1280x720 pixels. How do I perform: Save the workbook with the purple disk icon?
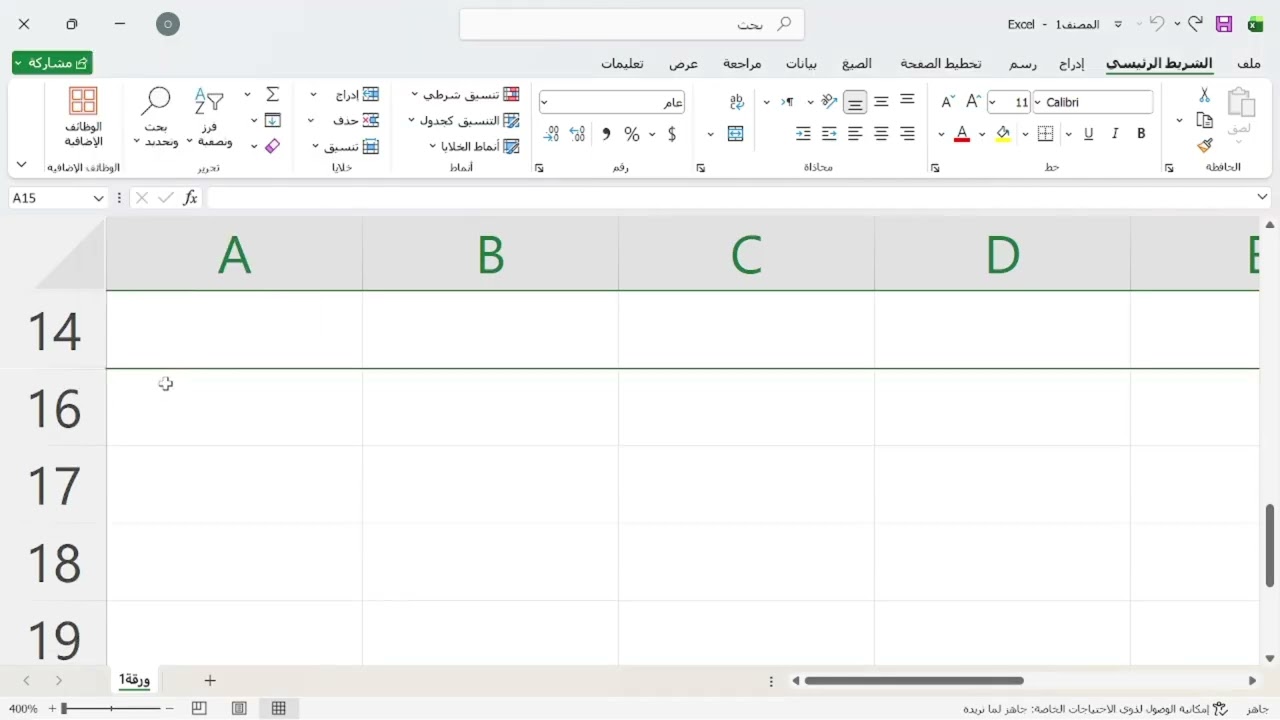(x=1224, y=24)
